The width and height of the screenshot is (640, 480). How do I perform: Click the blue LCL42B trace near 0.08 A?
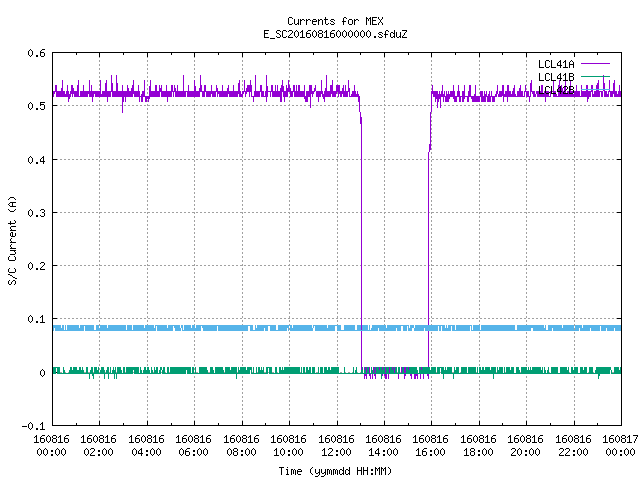pos(337,328)
